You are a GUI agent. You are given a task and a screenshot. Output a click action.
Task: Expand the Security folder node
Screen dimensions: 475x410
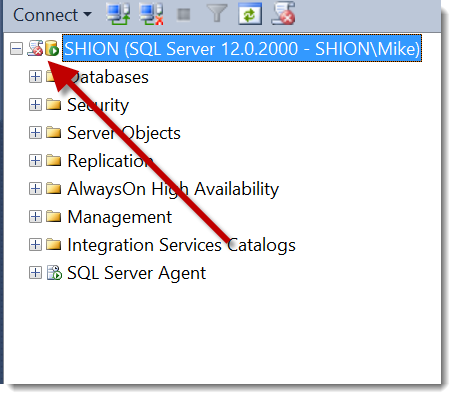click(x=35, y=105)
